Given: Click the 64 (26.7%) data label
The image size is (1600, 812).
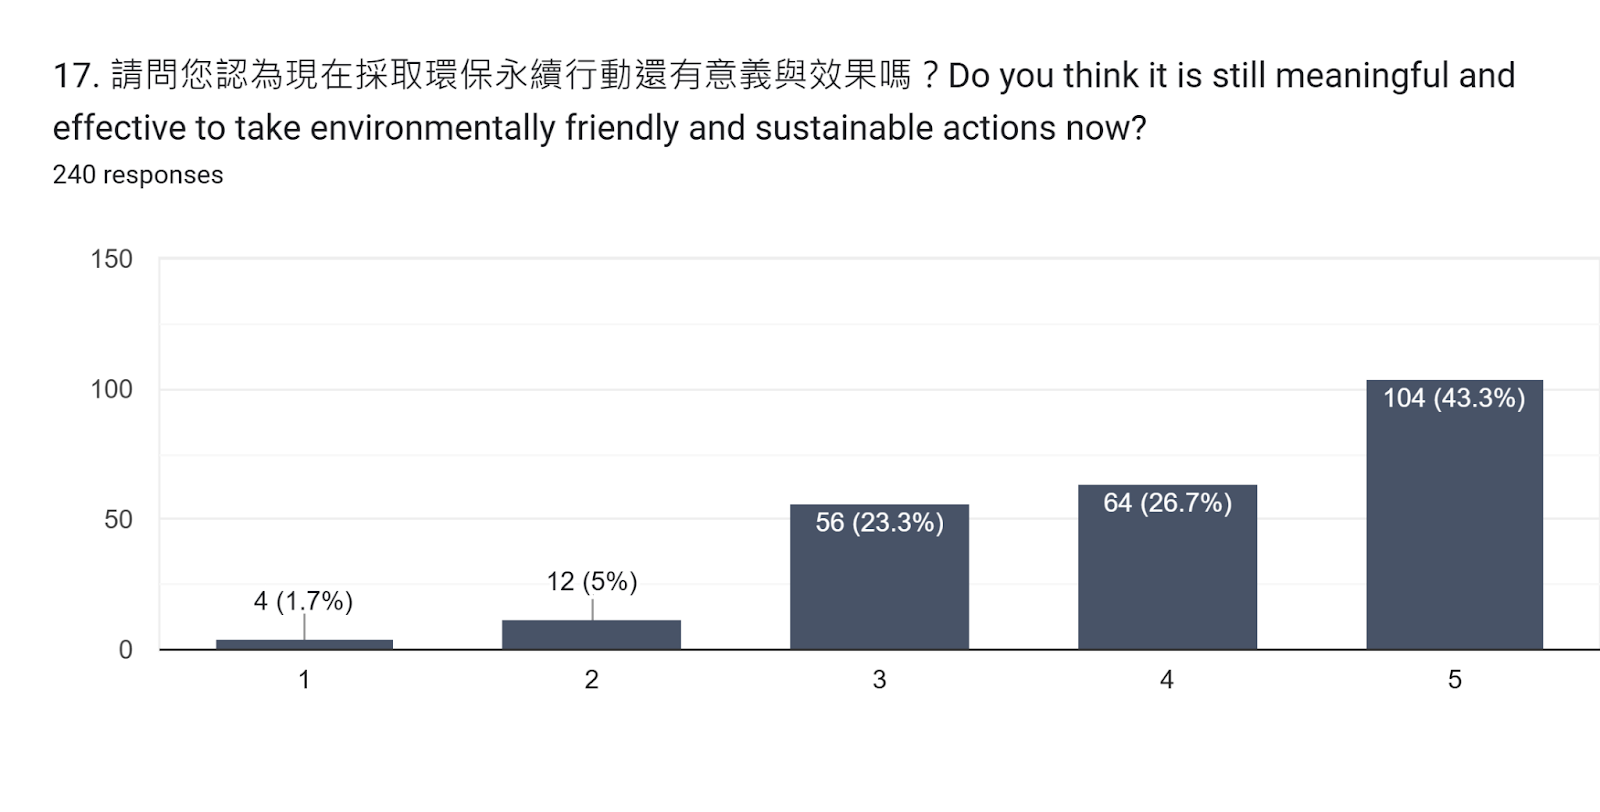Looking at the screenshot, I should point(1167,502).
